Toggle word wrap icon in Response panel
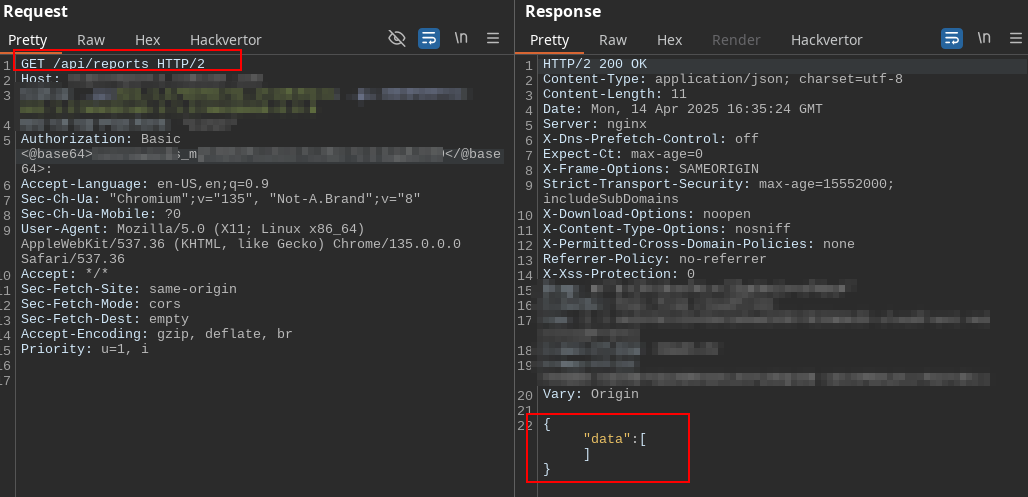 pyautogui.click(x=952, y=39)
